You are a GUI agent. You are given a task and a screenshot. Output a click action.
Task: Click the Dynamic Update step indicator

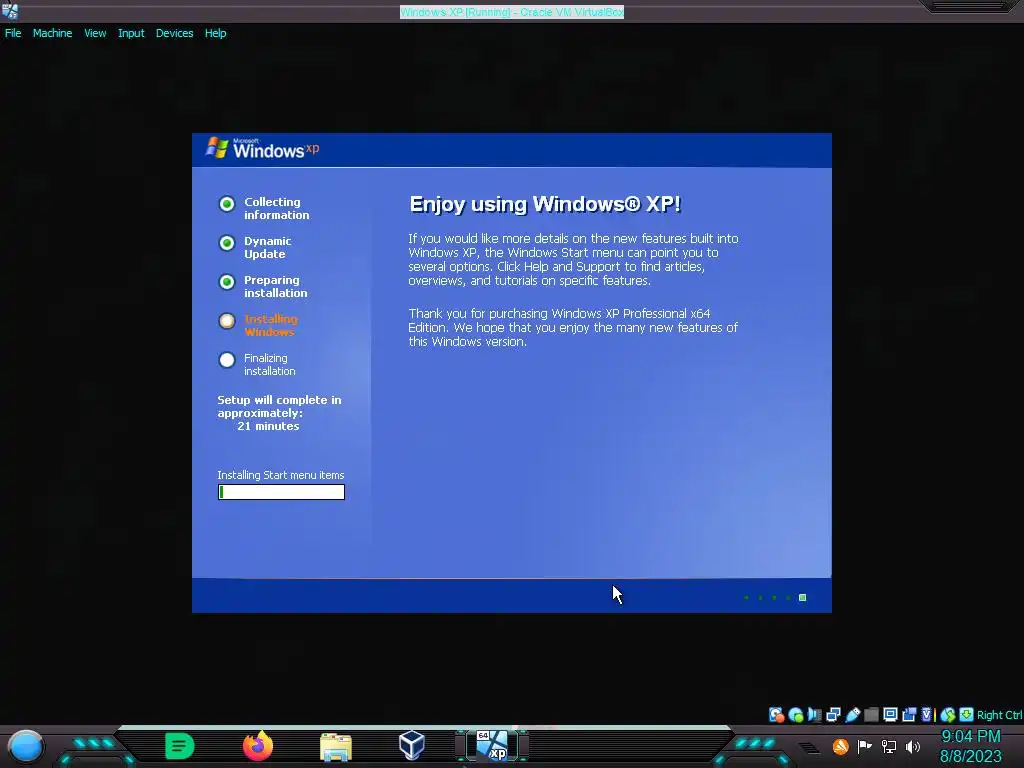point(227,243)
